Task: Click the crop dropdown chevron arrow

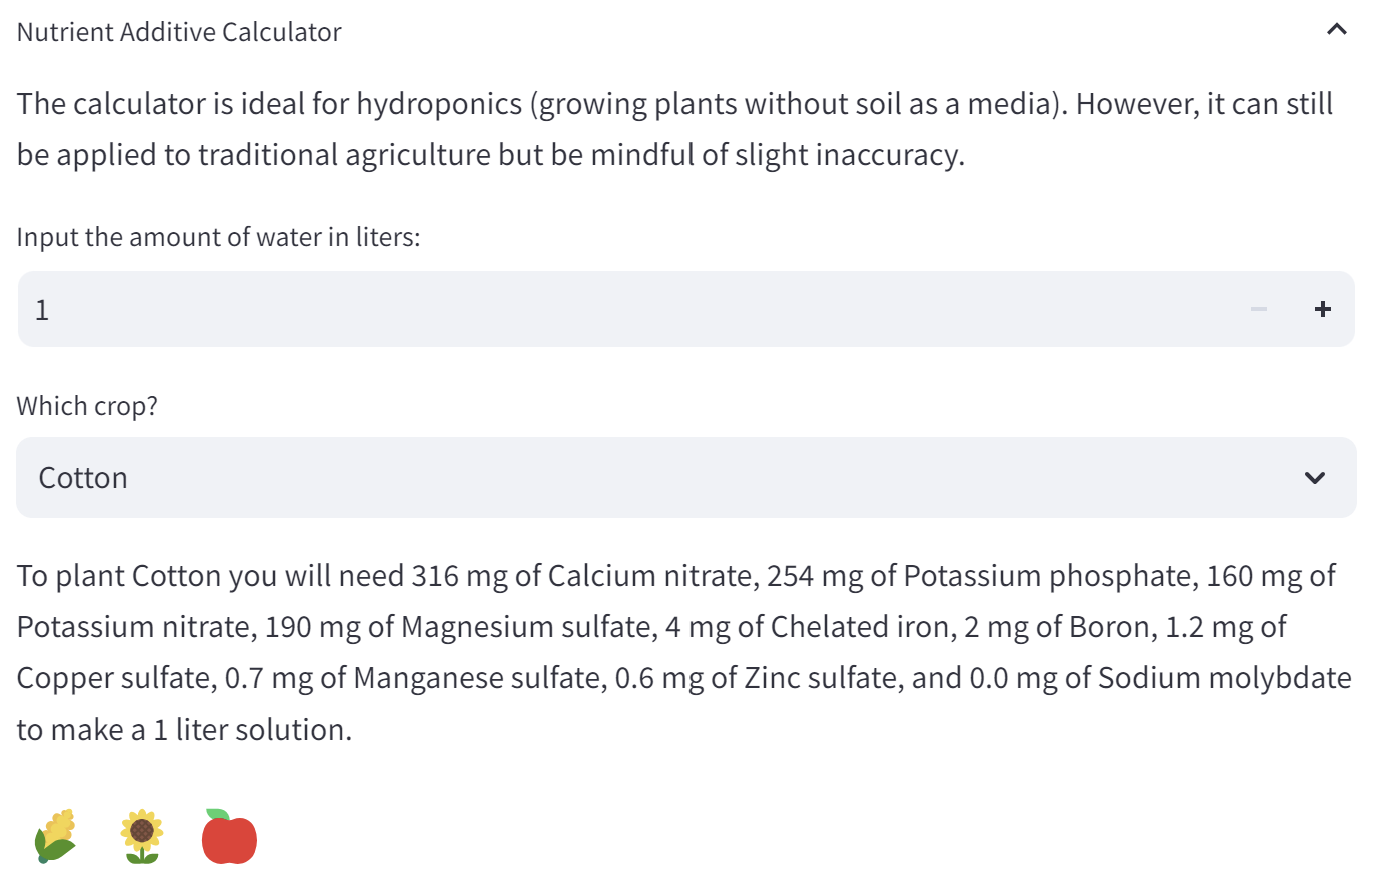Action: (x=1314, y=478)
